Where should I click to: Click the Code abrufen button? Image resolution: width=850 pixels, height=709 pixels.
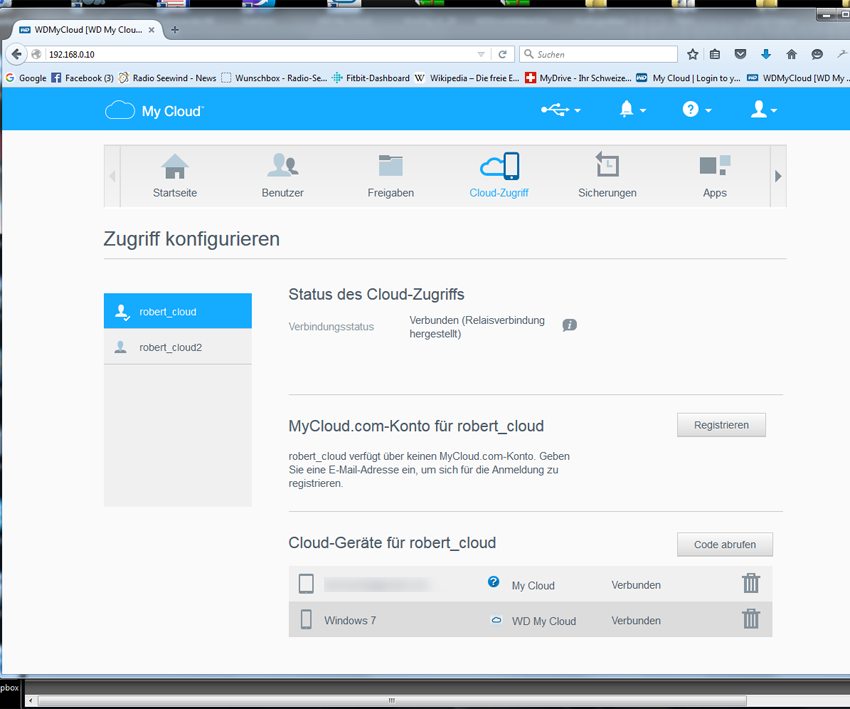[725, 544]
